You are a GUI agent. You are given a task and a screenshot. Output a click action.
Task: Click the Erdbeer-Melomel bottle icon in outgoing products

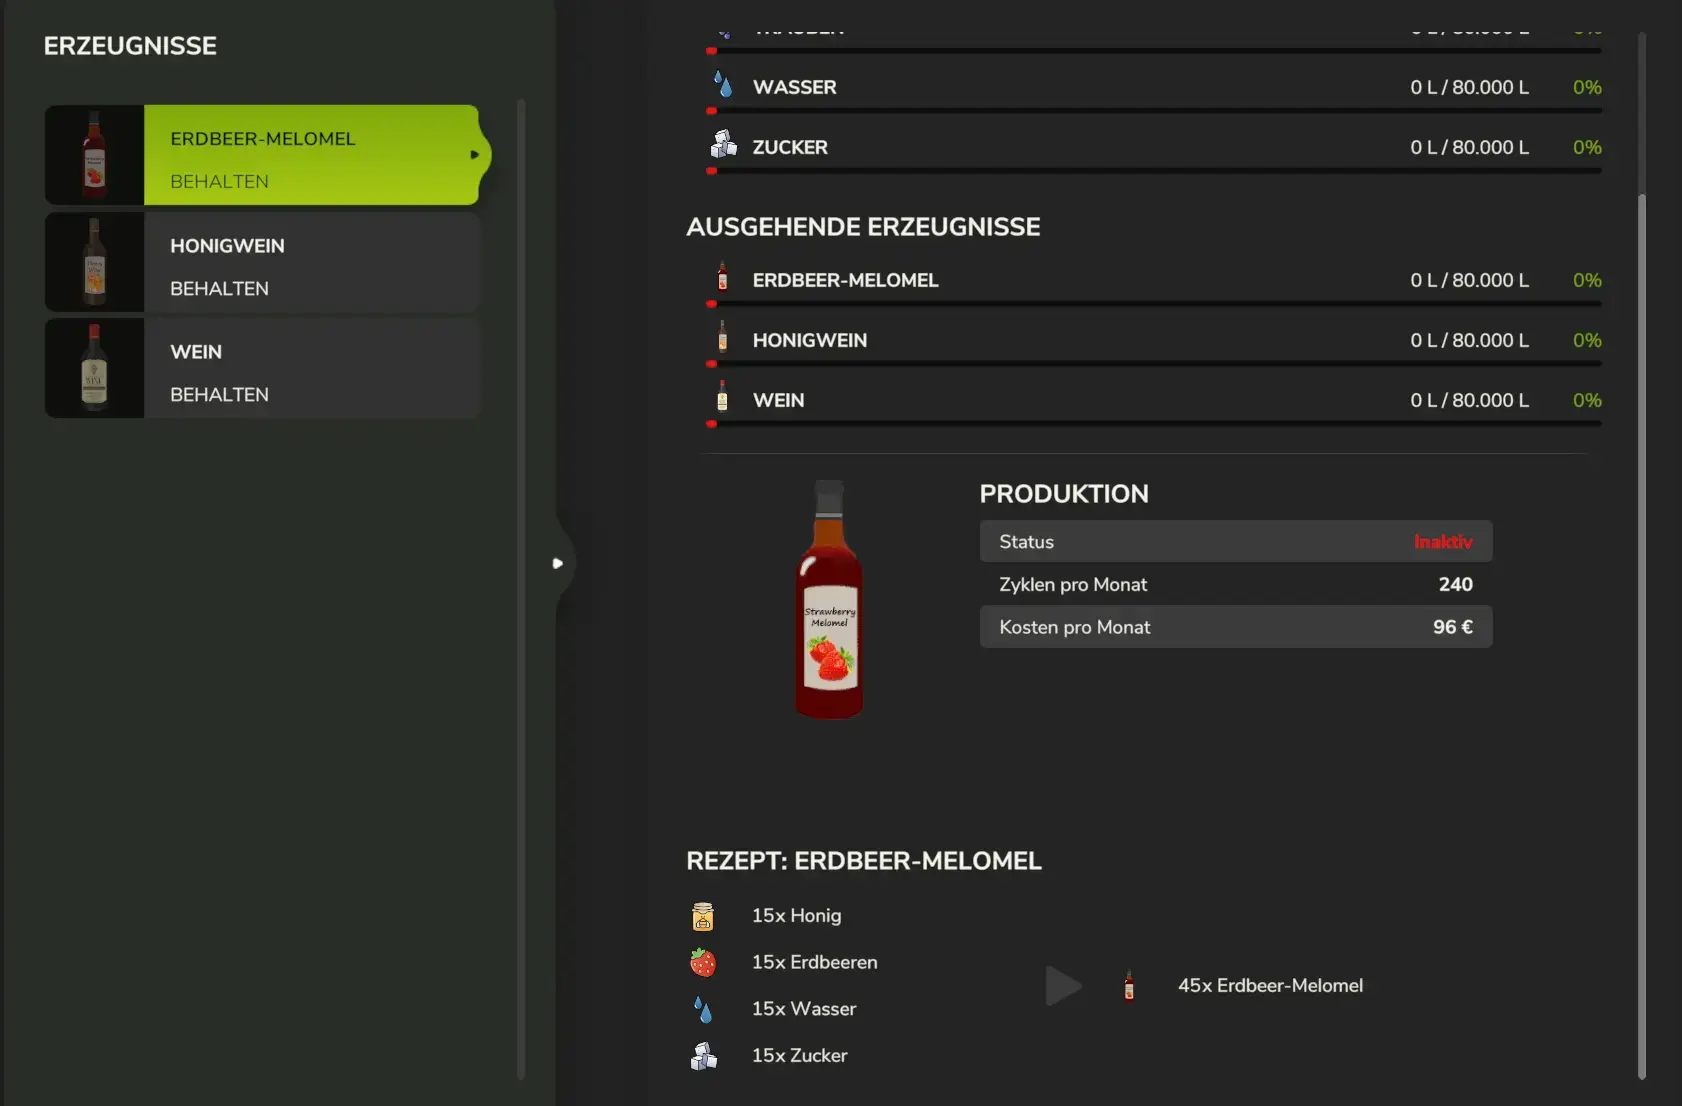coord(723,278)
